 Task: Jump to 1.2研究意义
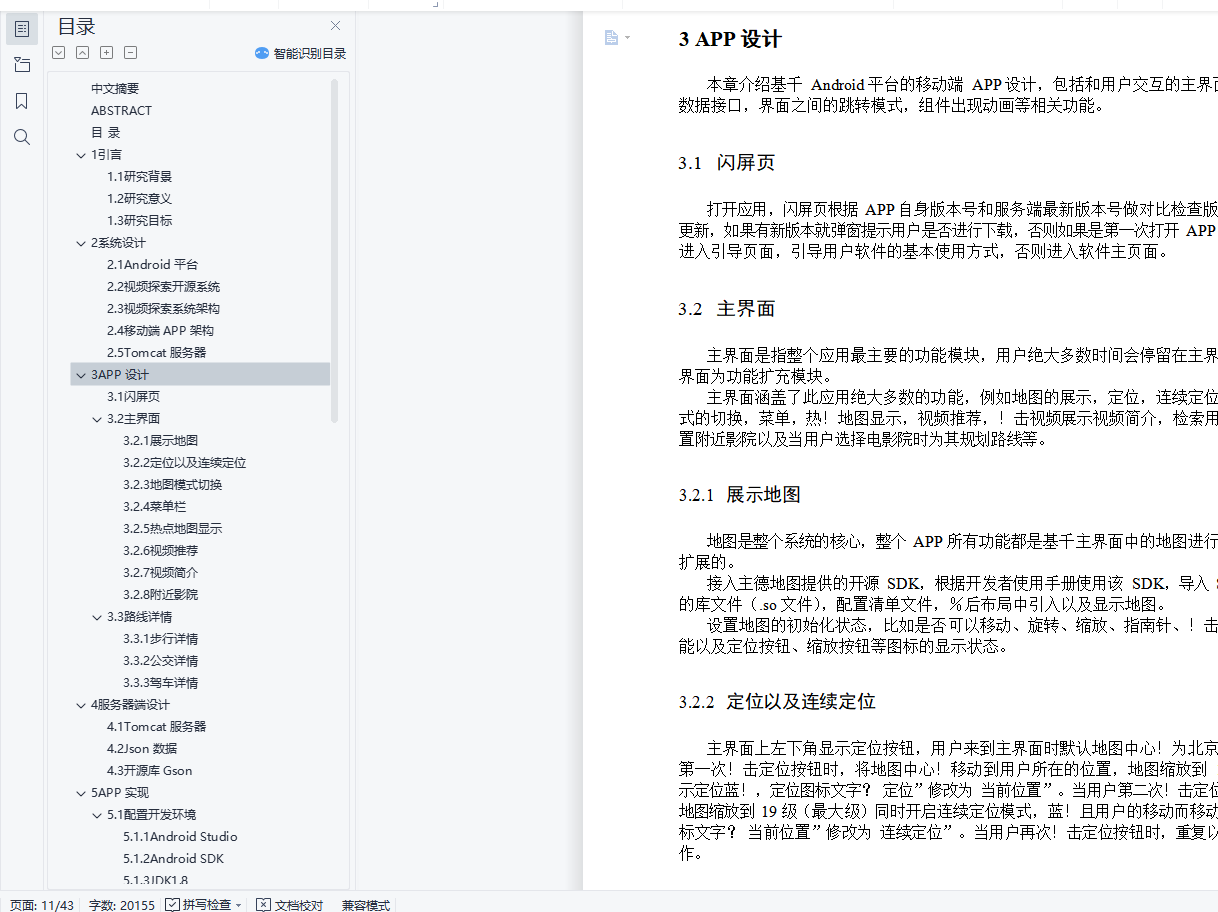(139, 198)
